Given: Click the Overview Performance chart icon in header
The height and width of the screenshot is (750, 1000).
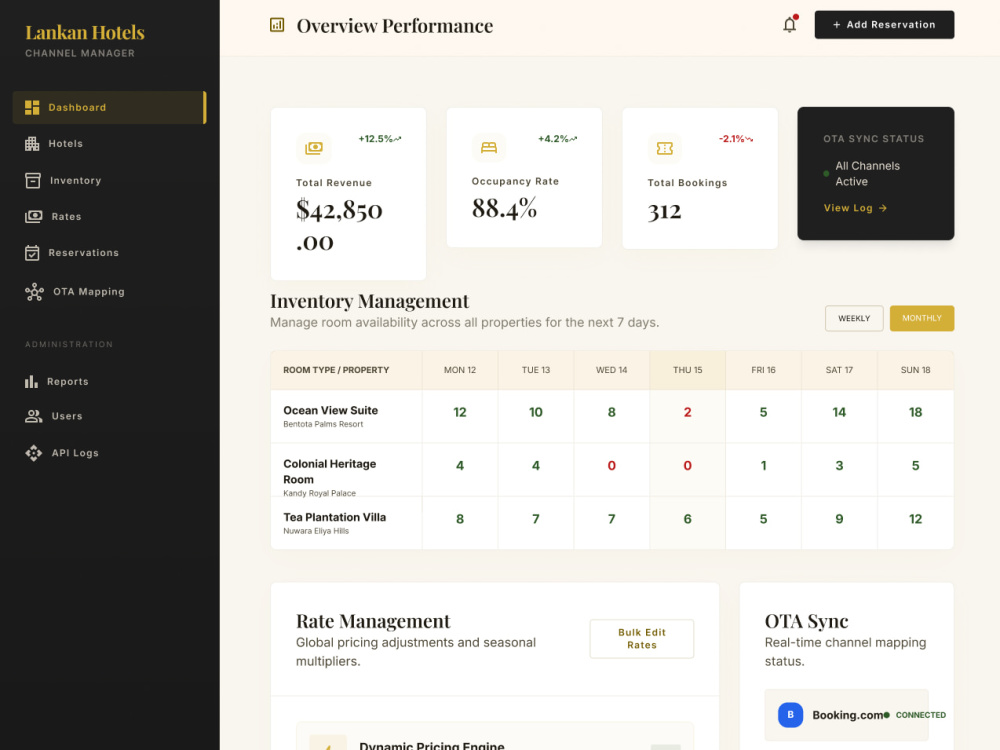Looking at the screenshot, I should pos(277,25).
